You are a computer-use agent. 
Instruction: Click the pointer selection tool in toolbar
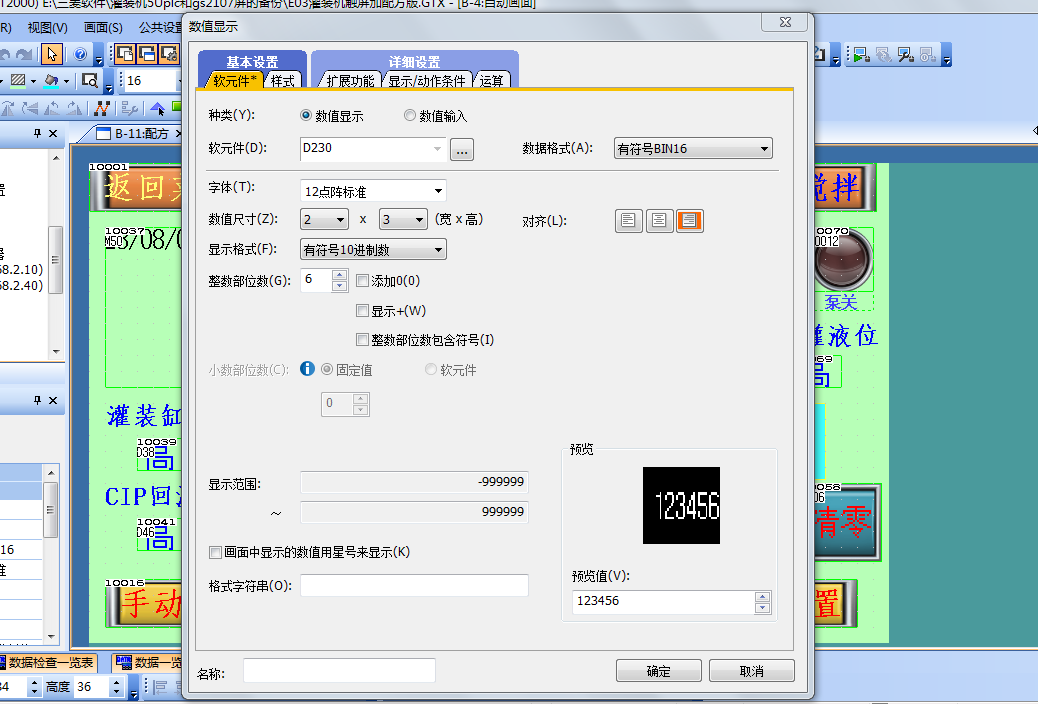tap(53, 53)
